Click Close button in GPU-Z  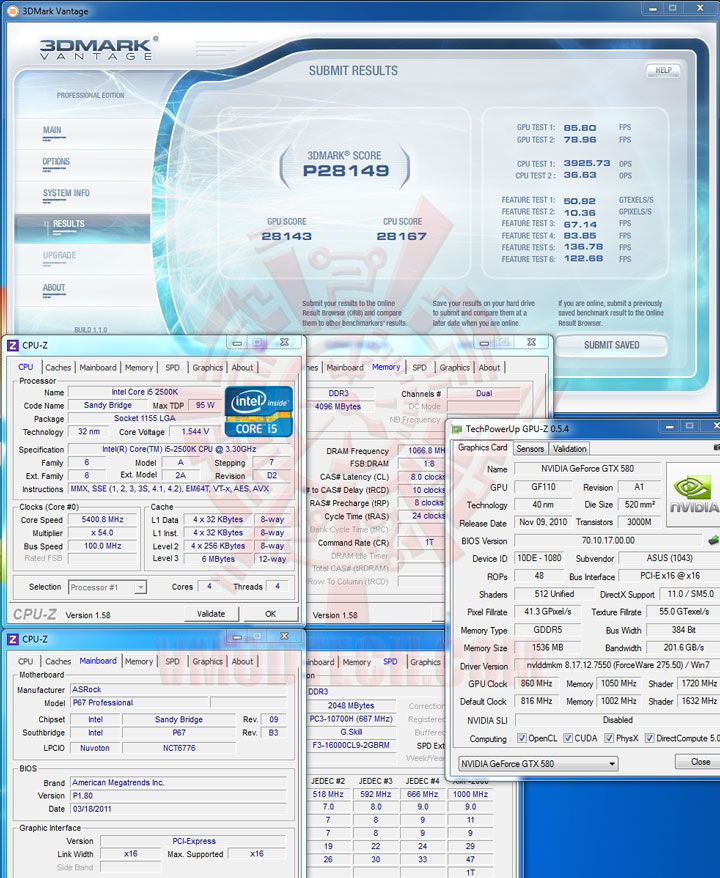[x=699, y=762]
